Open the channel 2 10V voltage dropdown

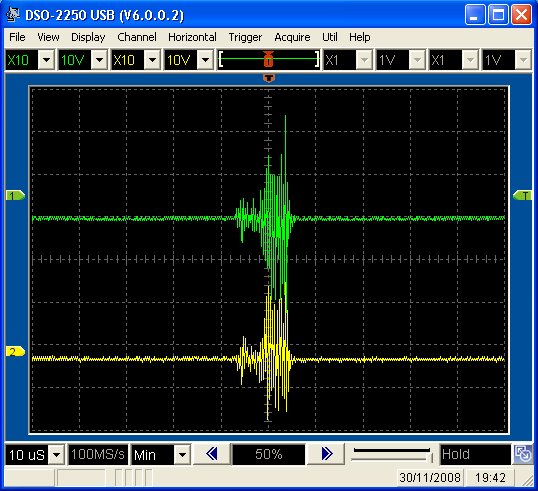[205, 60]
